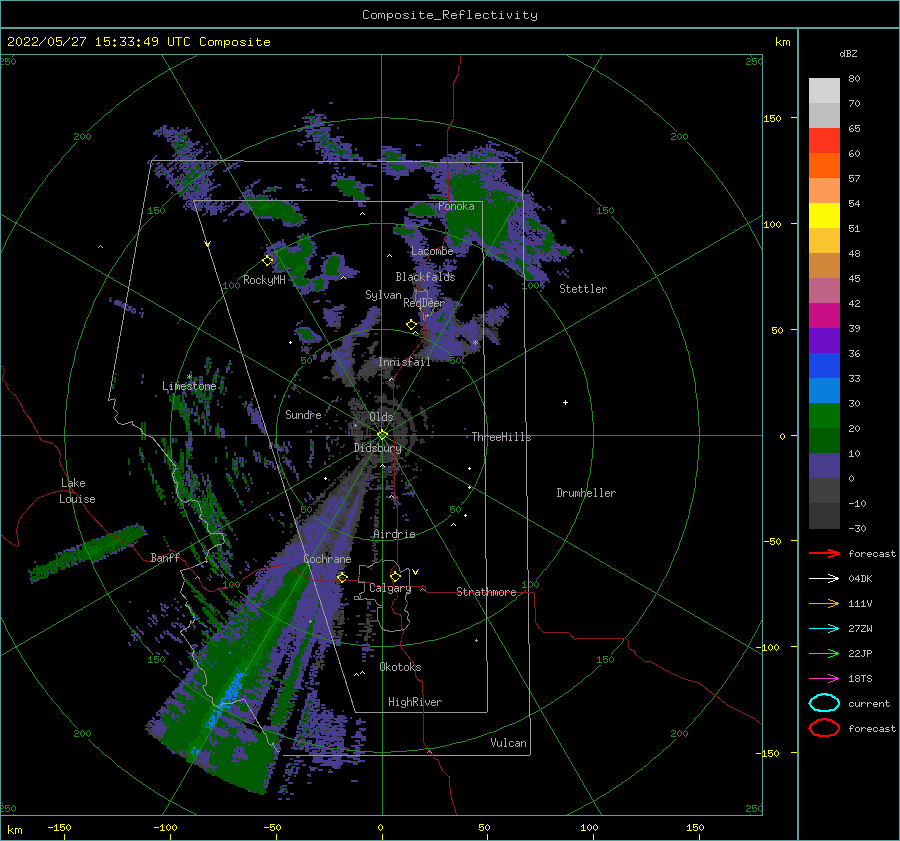Click the Airdrie label
Viewport: 900px width, 841px height.
[x=394, y=534]
